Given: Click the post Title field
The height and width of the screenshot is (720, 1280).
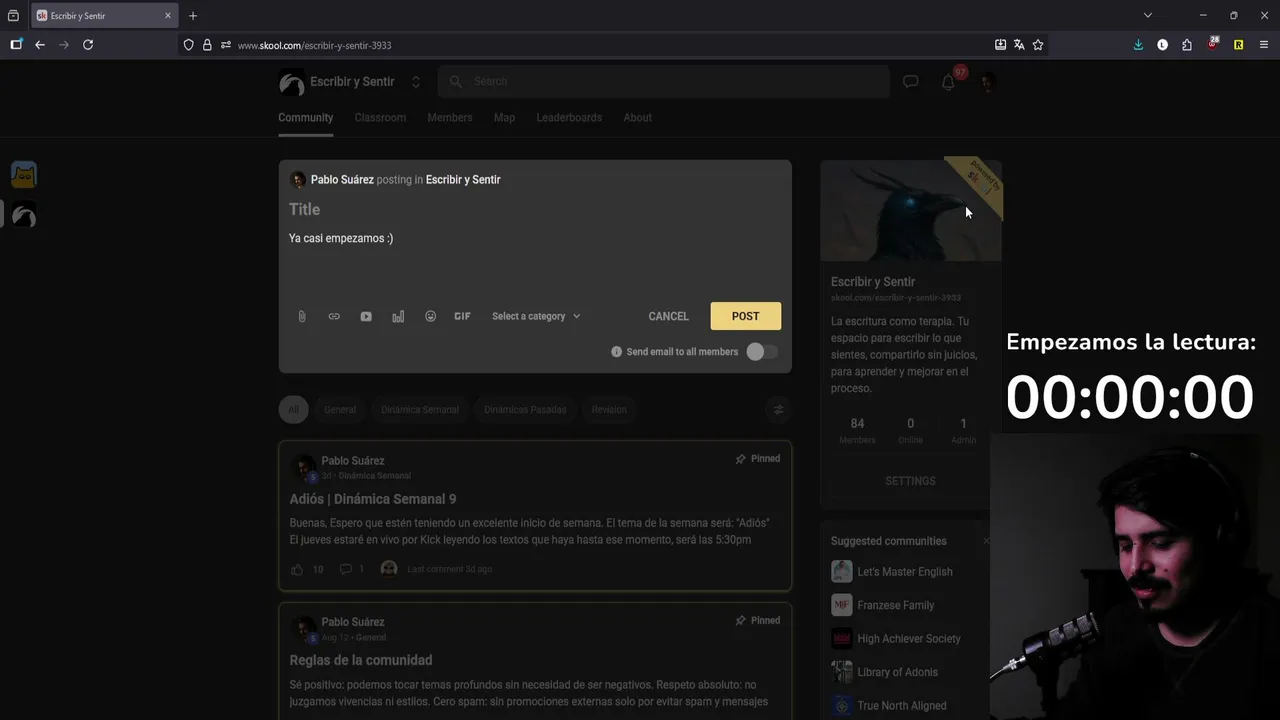Looking at the screenshot, I should (535, 209).
